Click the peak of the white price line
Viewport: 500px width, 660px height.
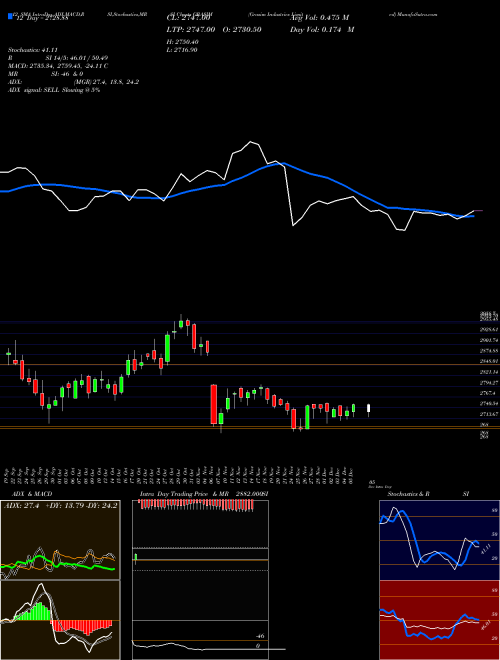[251, 142]
